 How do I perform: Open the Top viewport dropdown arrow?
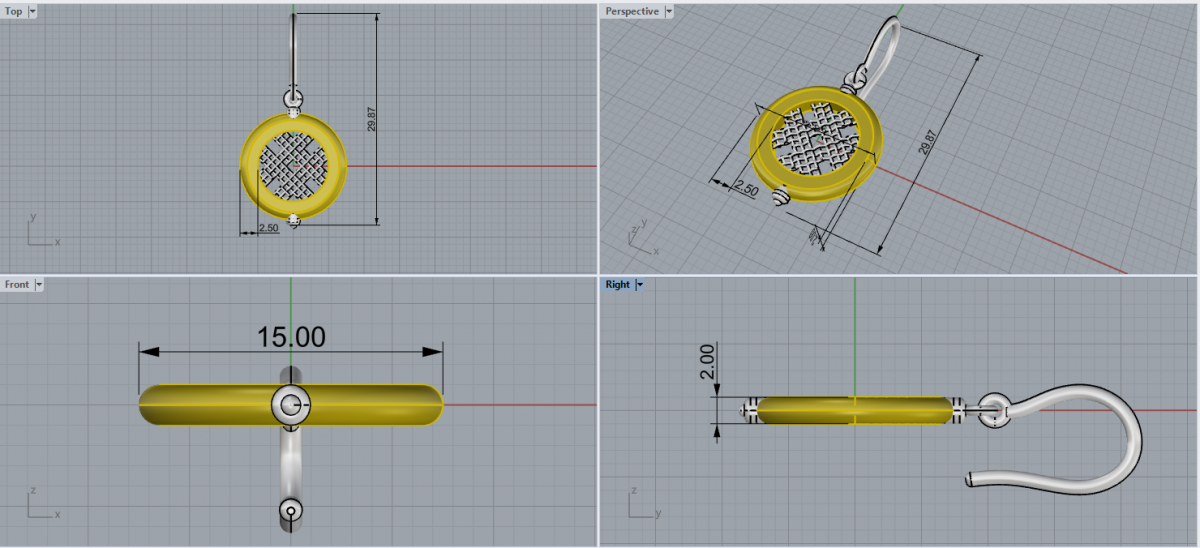[x=33, y=11]
